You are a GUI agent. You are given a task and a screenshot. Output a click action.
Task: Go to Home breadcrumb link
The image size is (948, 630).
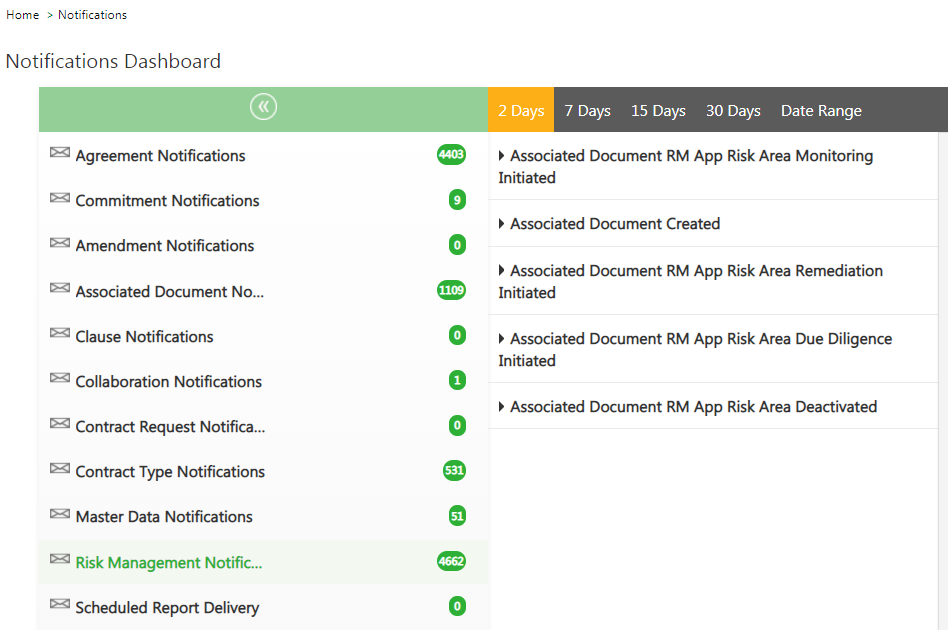pos(23,15)
